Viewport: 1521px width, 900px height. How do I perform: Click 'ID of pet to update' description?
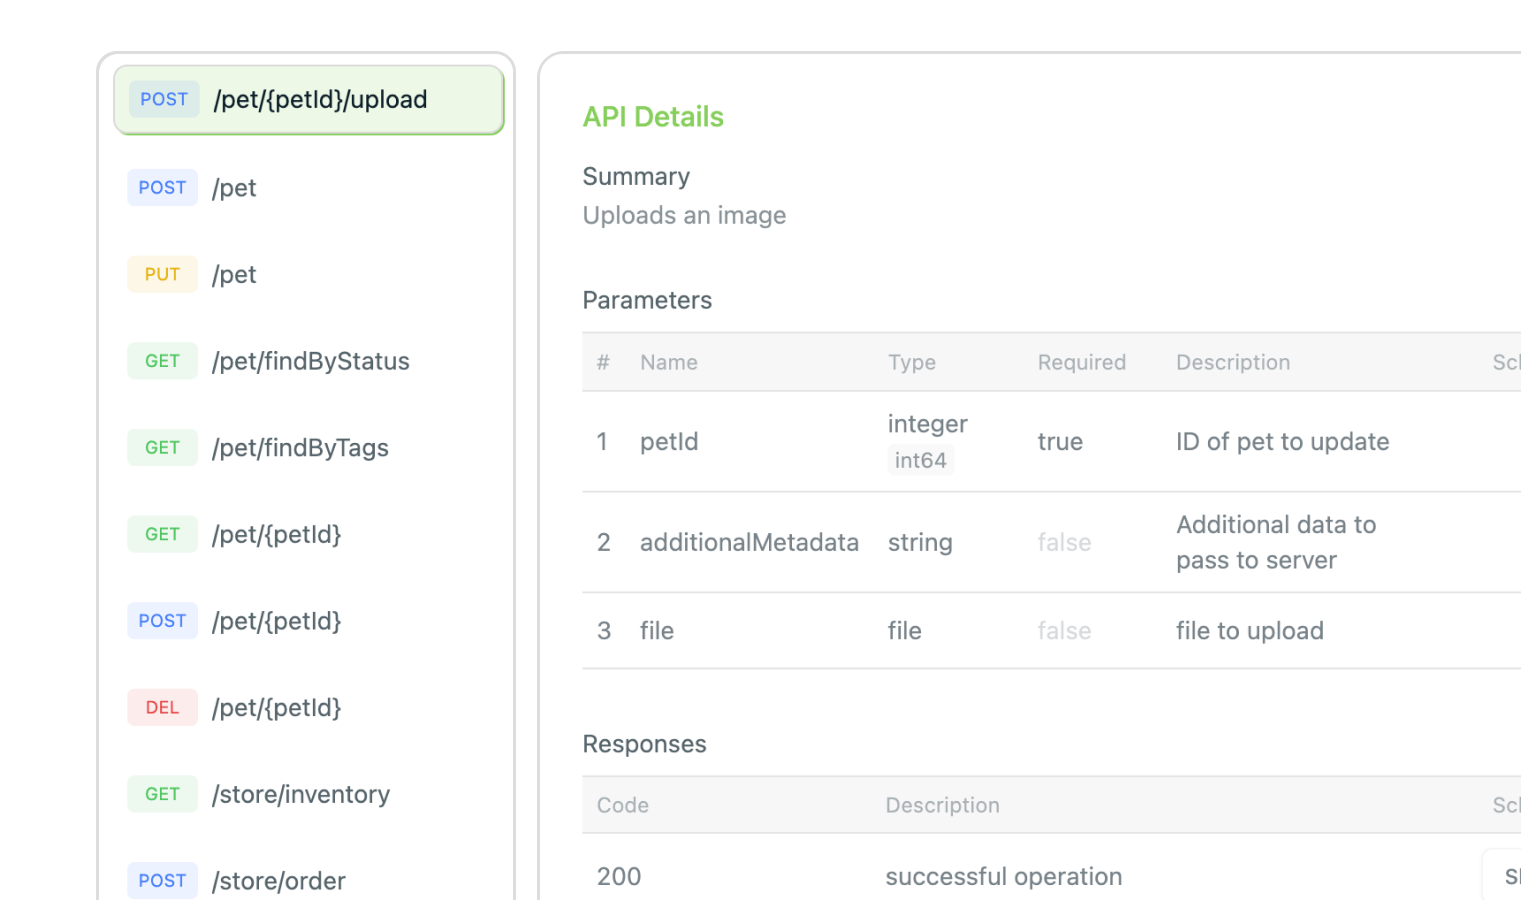coord(1283,442)
